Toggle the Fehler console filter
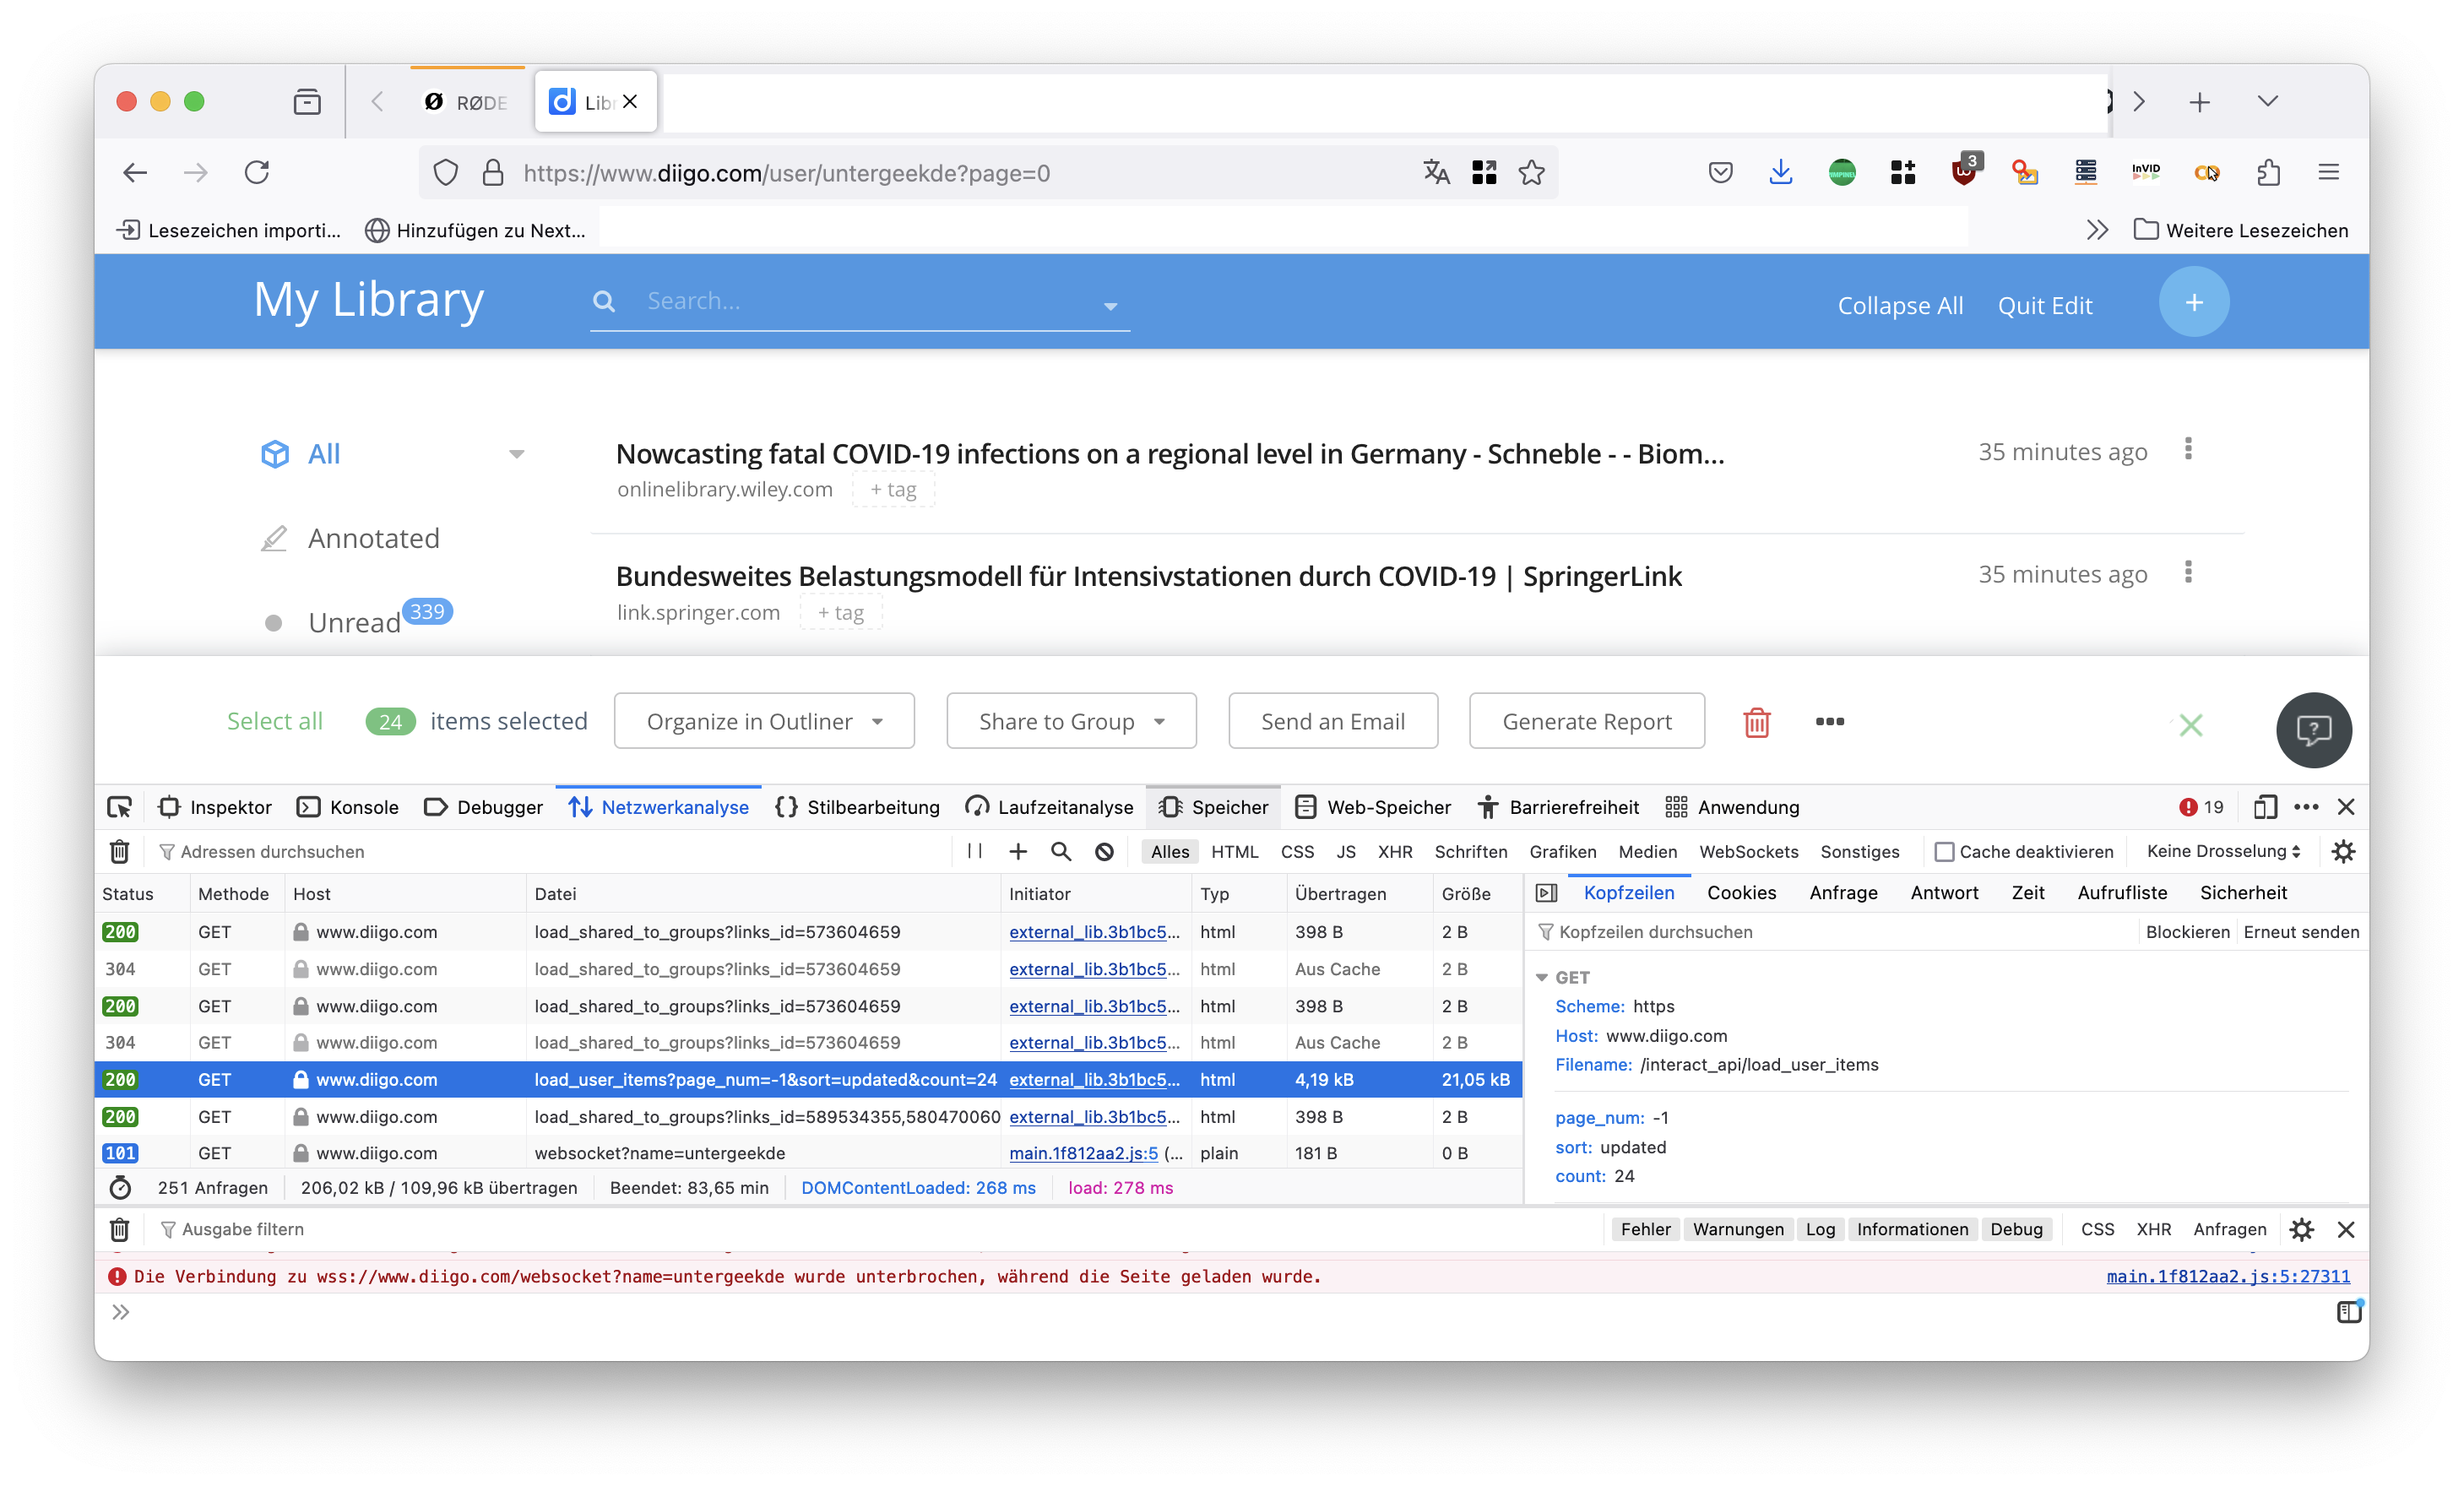 [x=1645, y=1229]
